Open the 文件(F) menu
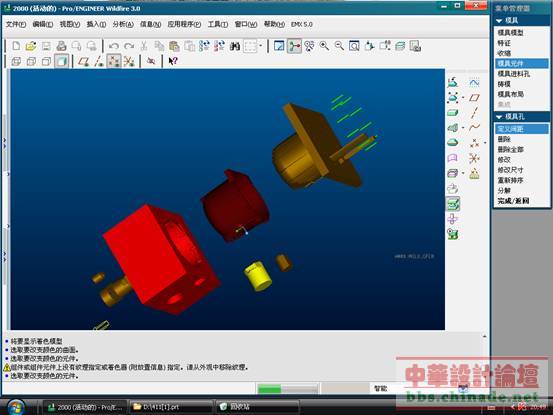This screenshot has width=553, height=415. point(16,24)
